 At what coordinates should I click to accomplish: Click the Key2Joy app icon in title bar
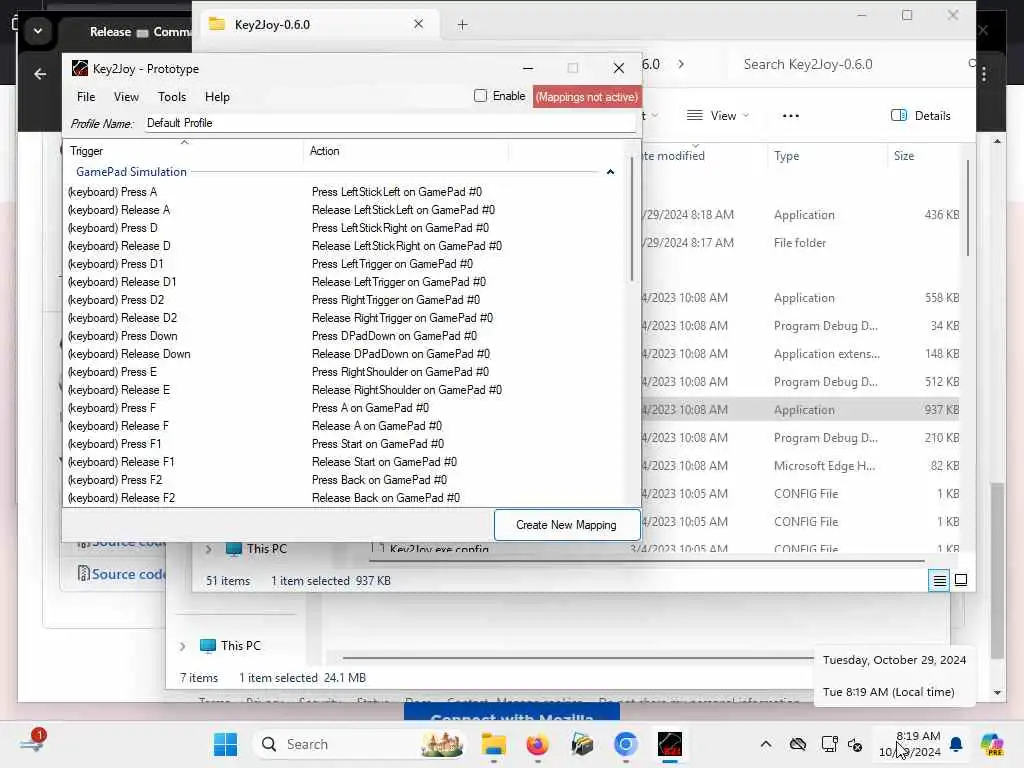pos(80,68)
